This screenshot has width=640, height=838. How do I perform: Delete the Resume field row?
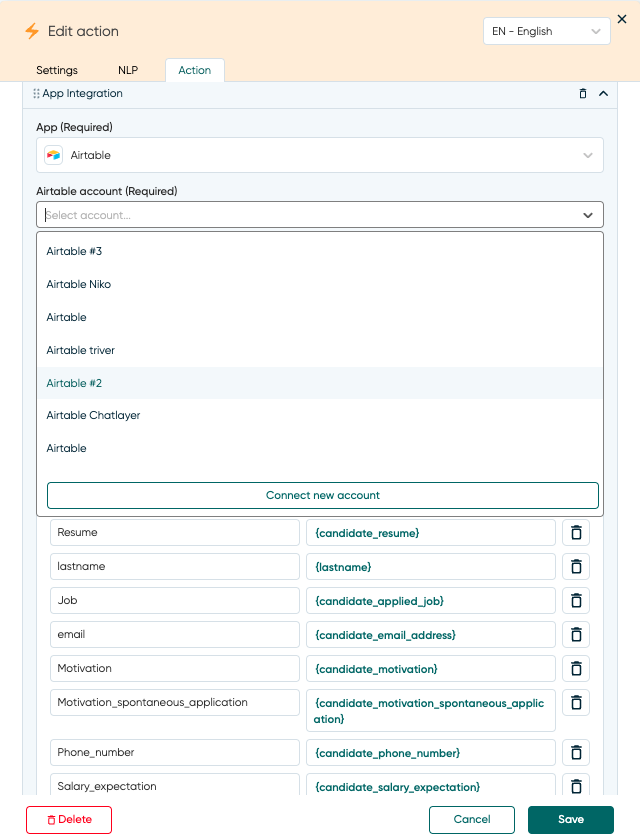[x=576, y=533]
